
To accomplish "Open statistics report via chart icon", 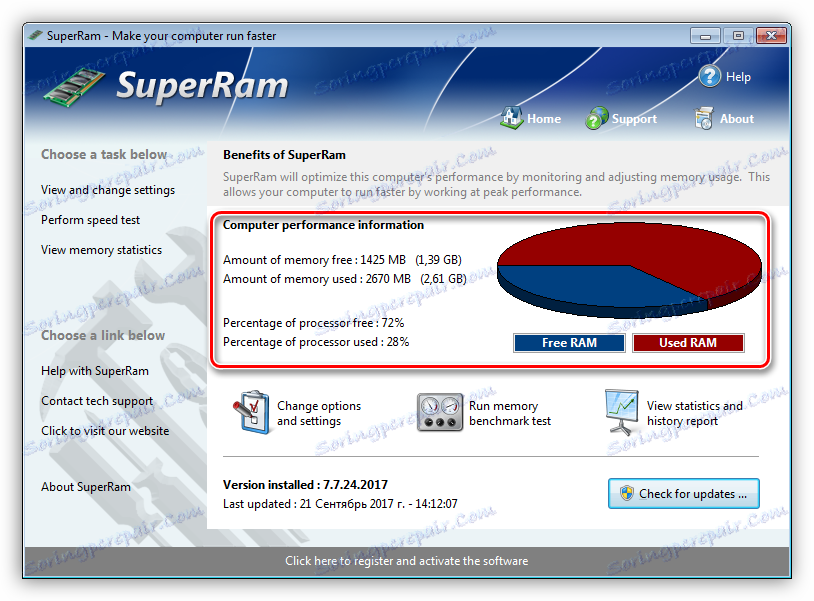I will click(x=623, y=408).
